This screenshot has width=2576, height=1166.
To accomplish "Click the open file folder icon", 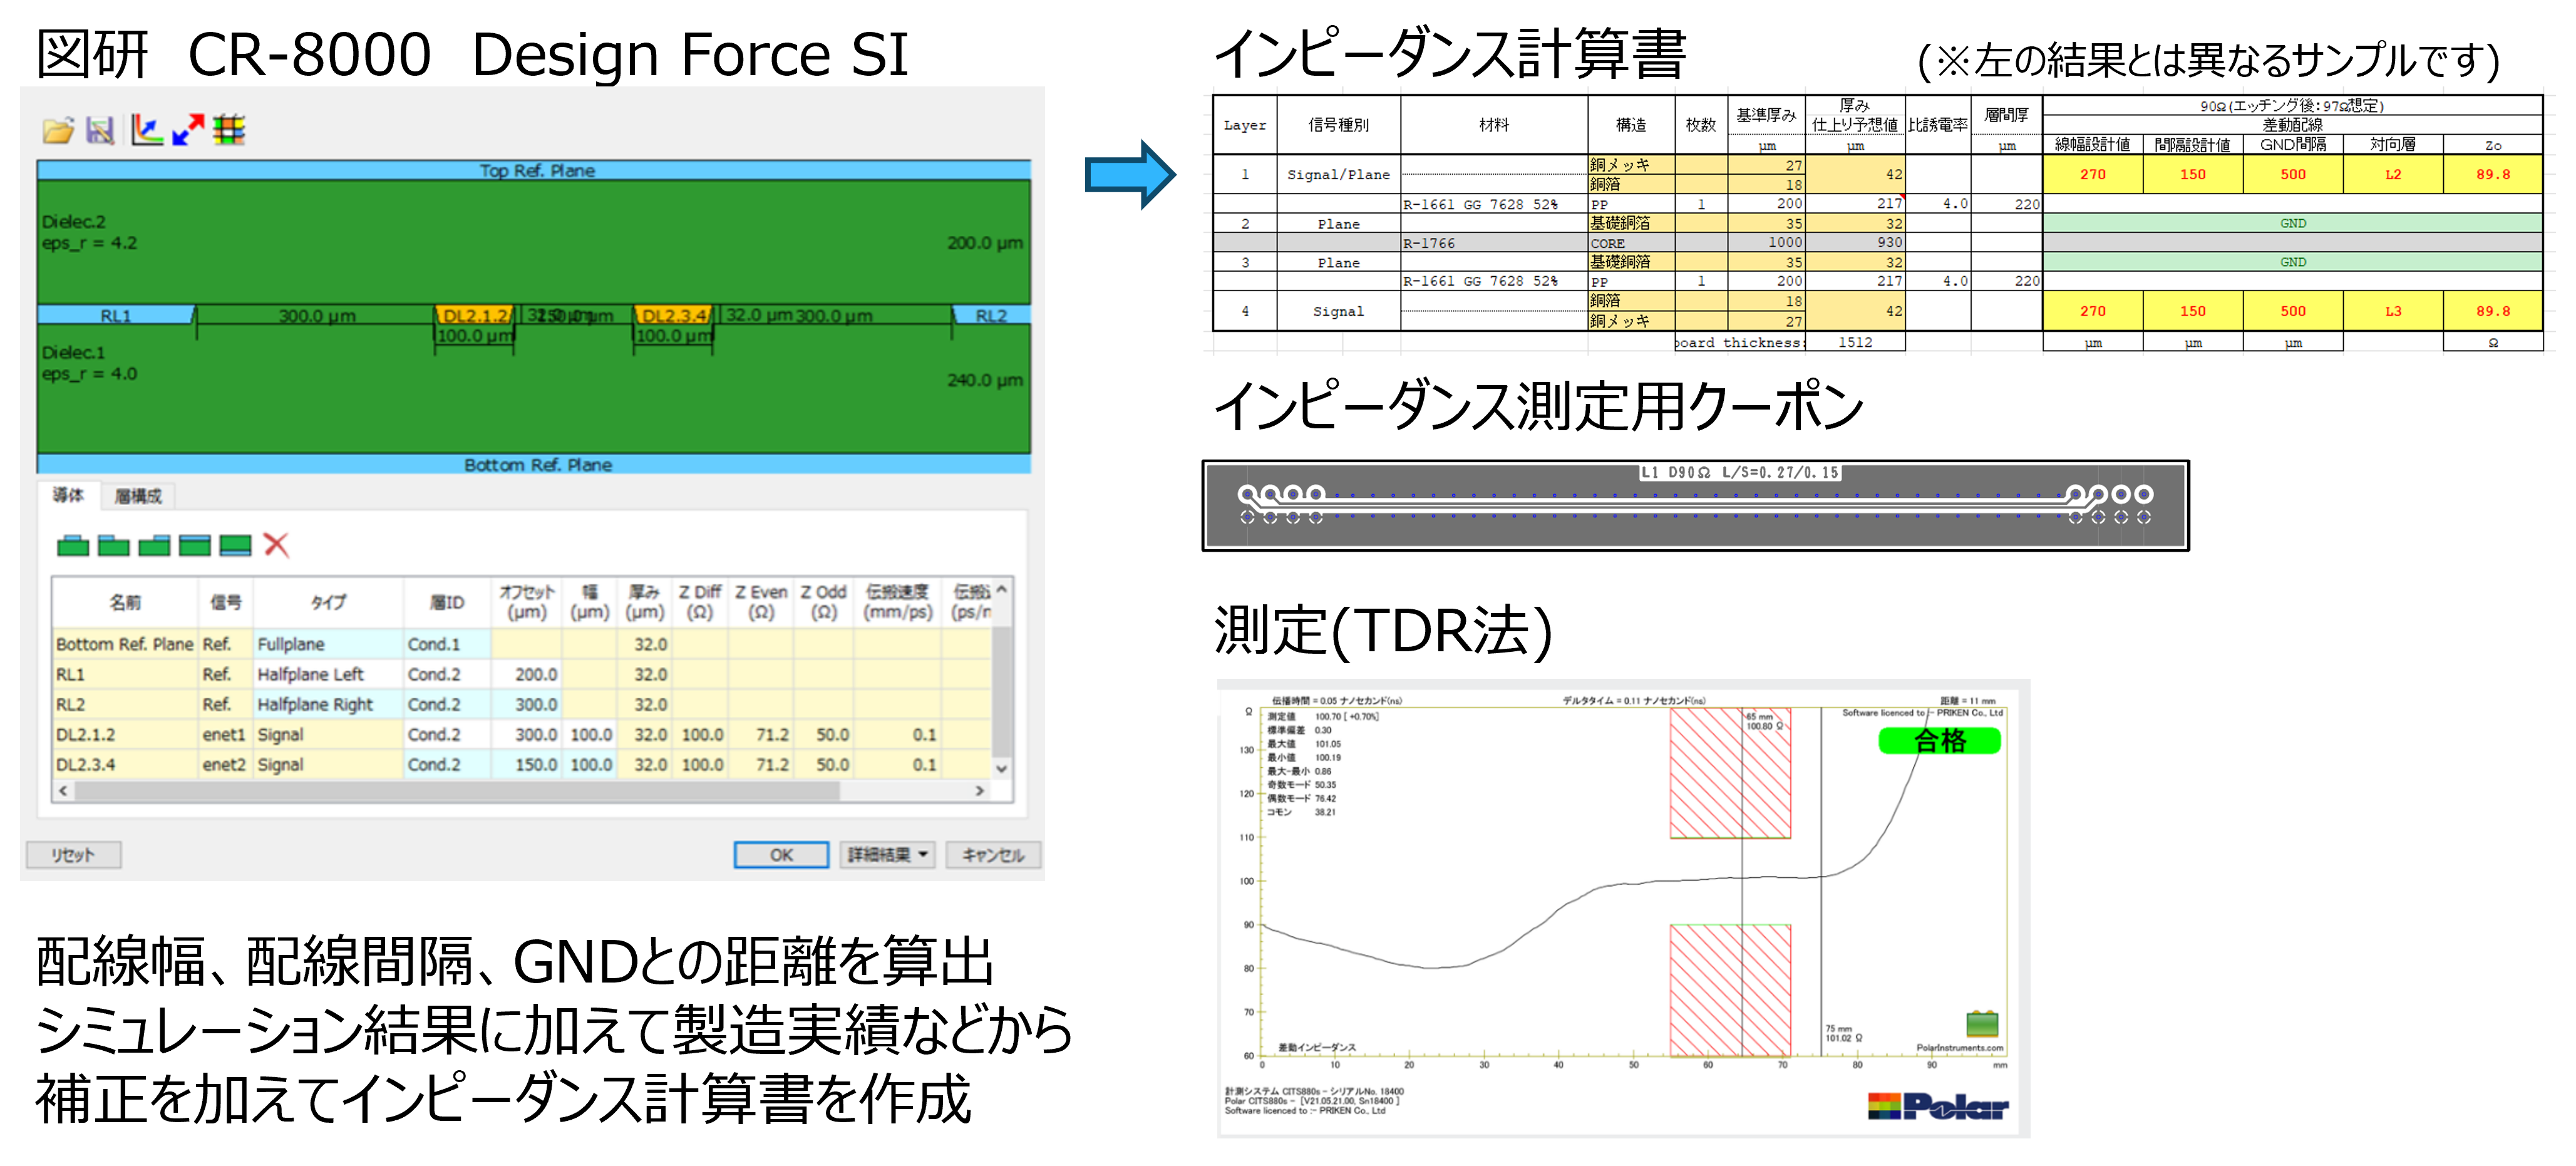I will pyautogui.click(x=58, y=130).
